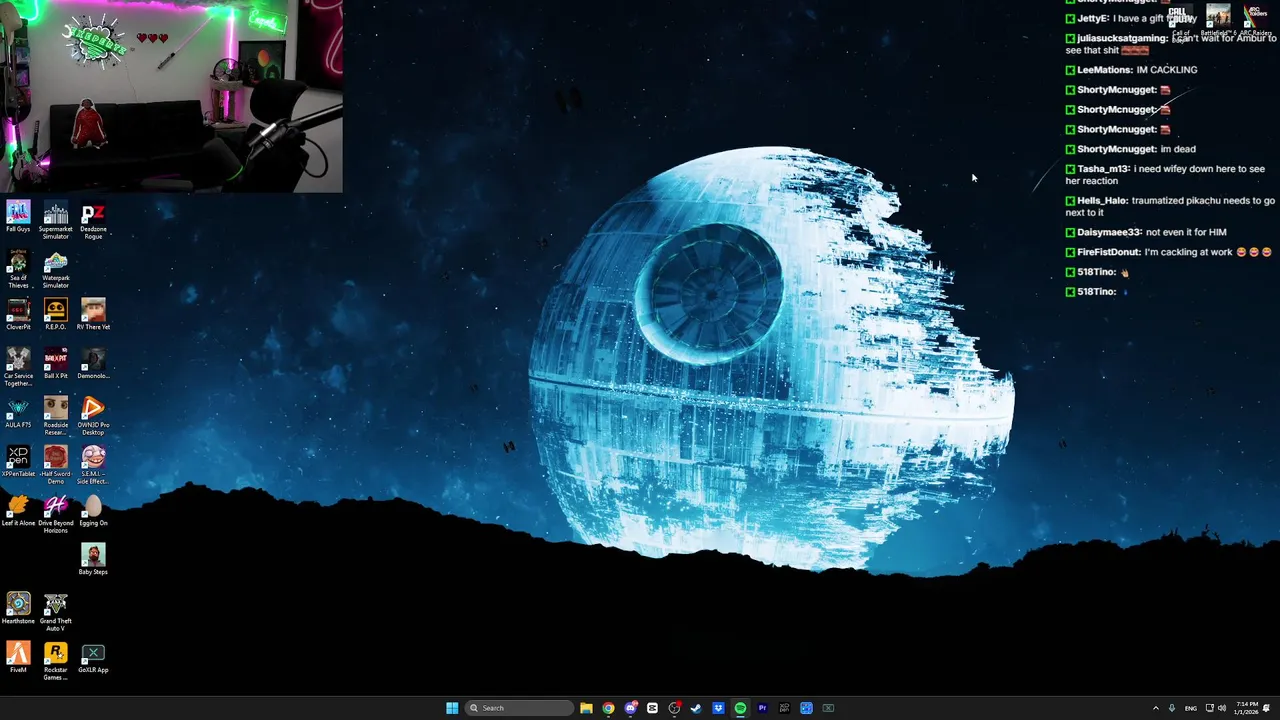The image size is (1280, 720).
Task: Select the Leaf it Alone shortcut
Action: pos(18,511)
